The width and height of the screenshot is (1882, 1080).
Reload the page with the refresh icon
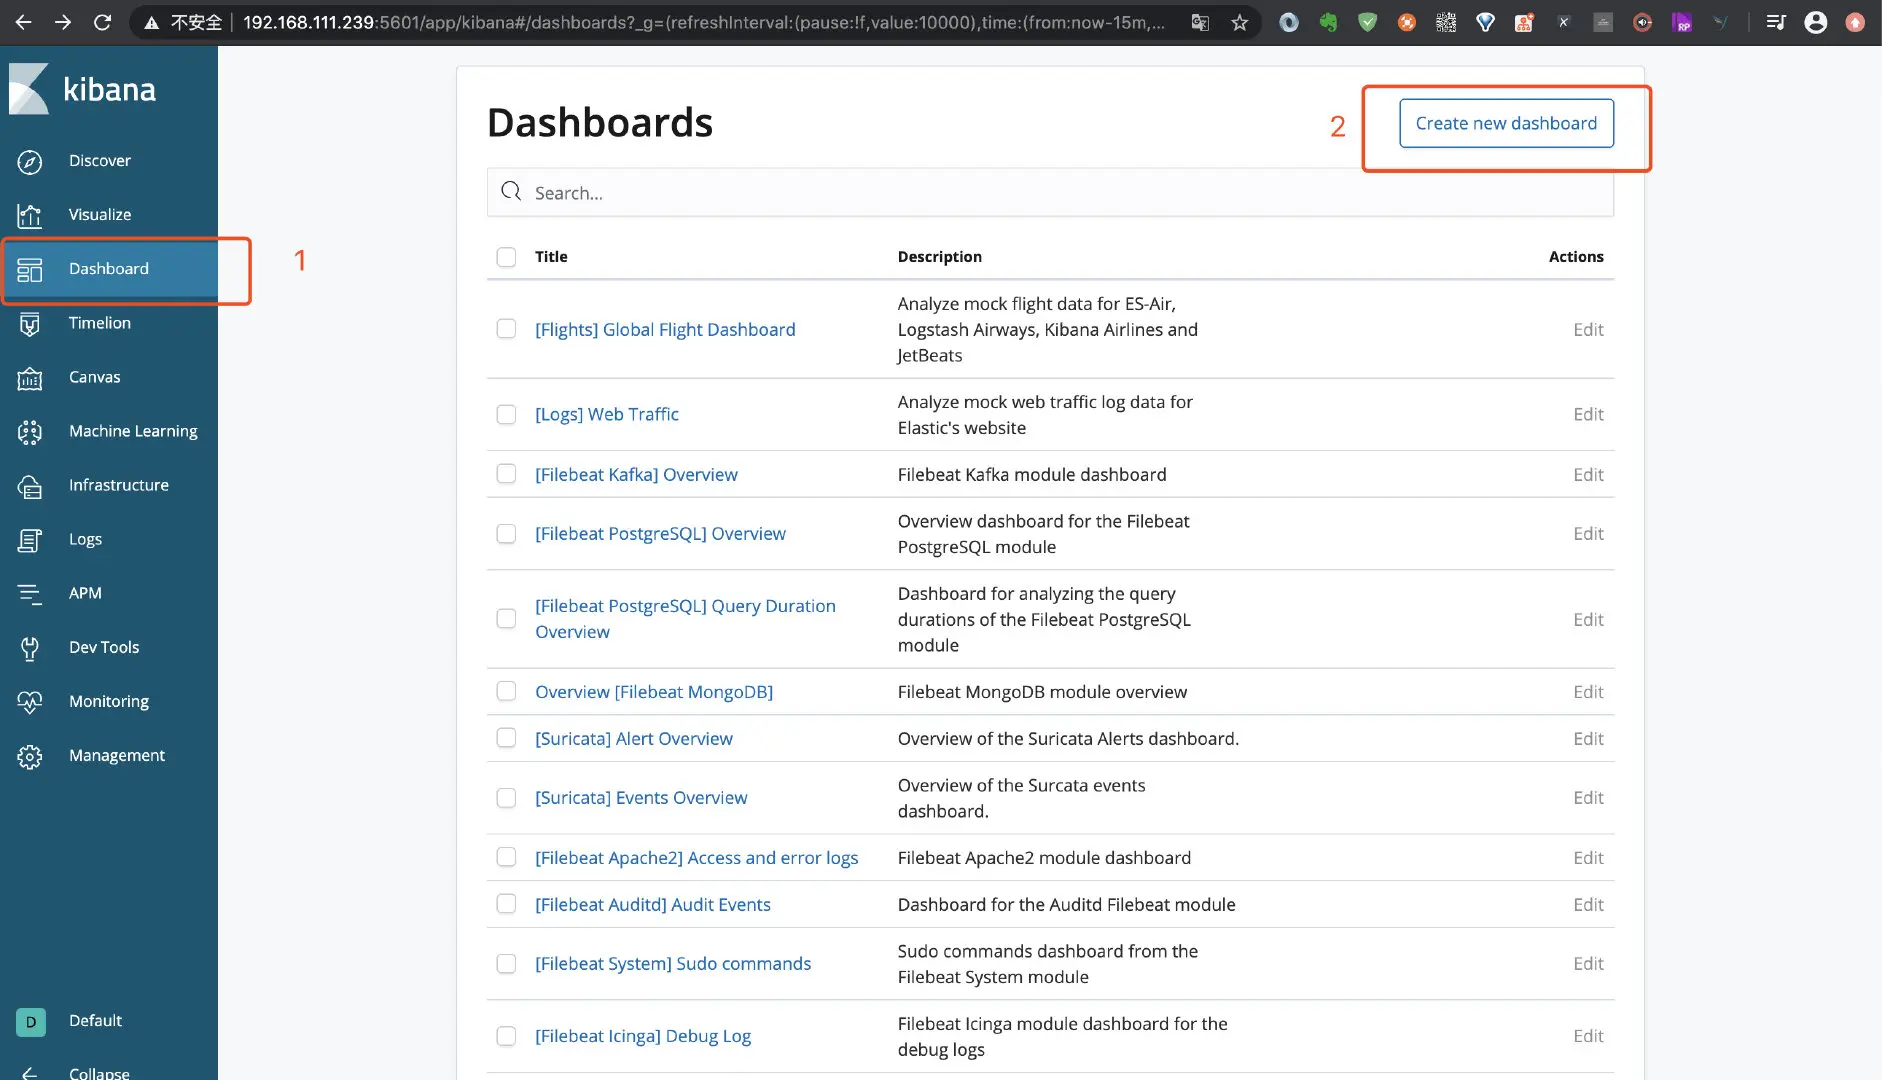(x=102, y=22)
